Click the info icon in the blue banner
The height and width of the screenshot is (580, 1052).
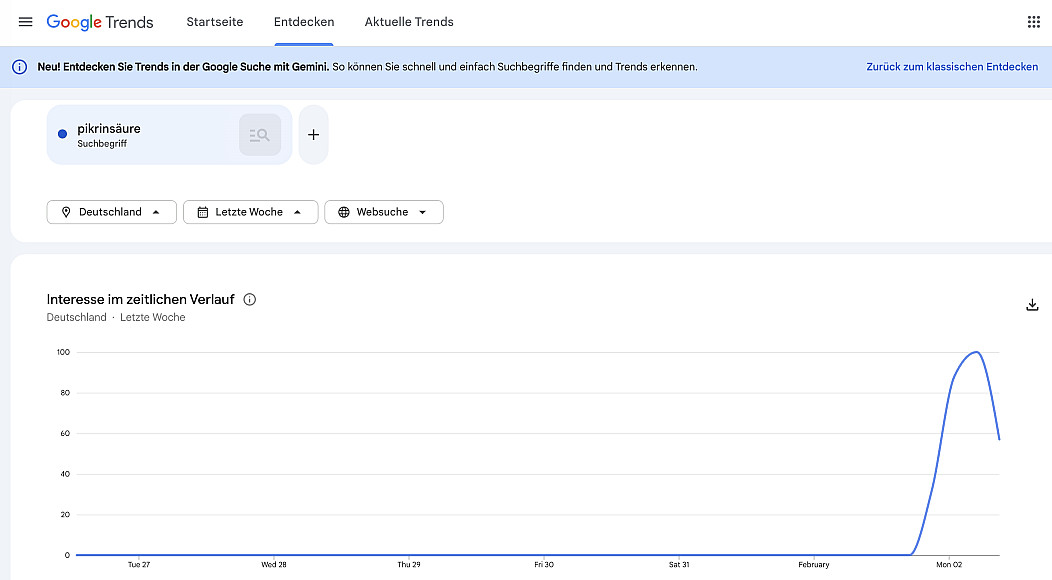coord(19,67)
